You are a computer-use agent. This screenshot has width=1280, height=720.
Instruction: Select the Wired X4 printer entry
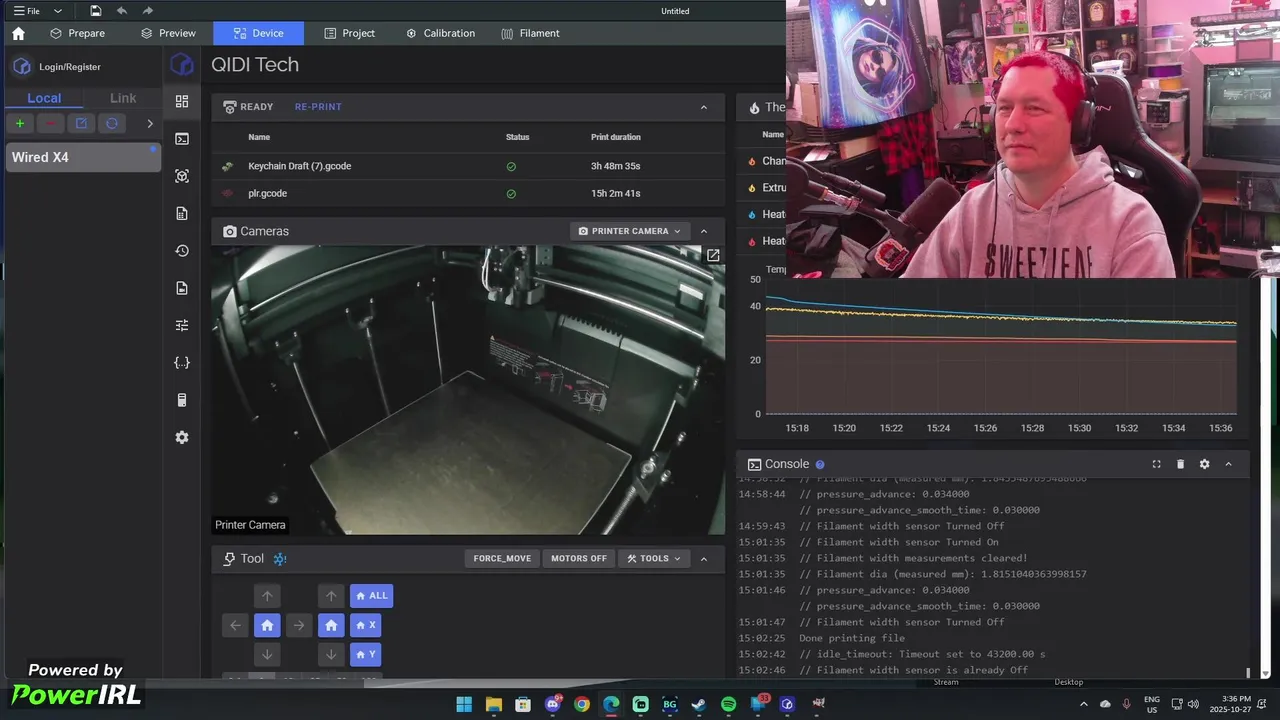tap(83, 157)
